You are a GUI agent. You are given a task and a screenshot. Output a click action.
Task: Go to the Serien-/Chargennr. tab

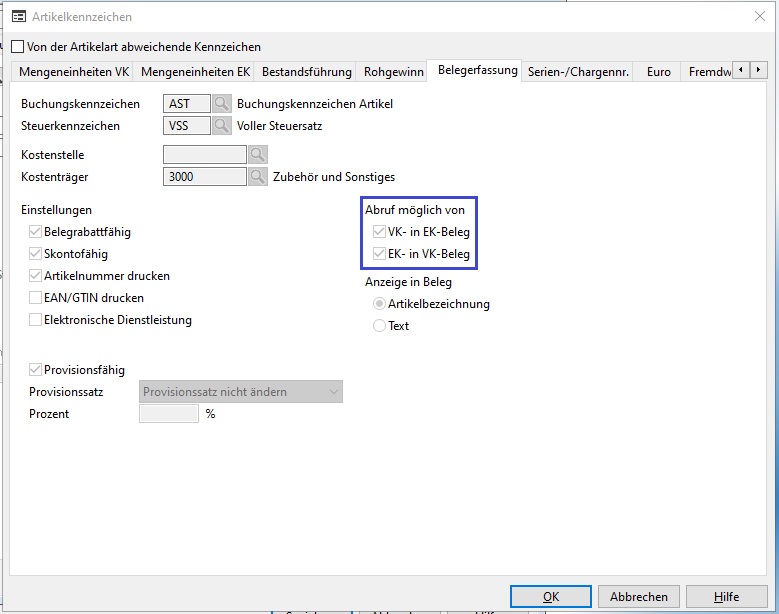click(578, 72)
